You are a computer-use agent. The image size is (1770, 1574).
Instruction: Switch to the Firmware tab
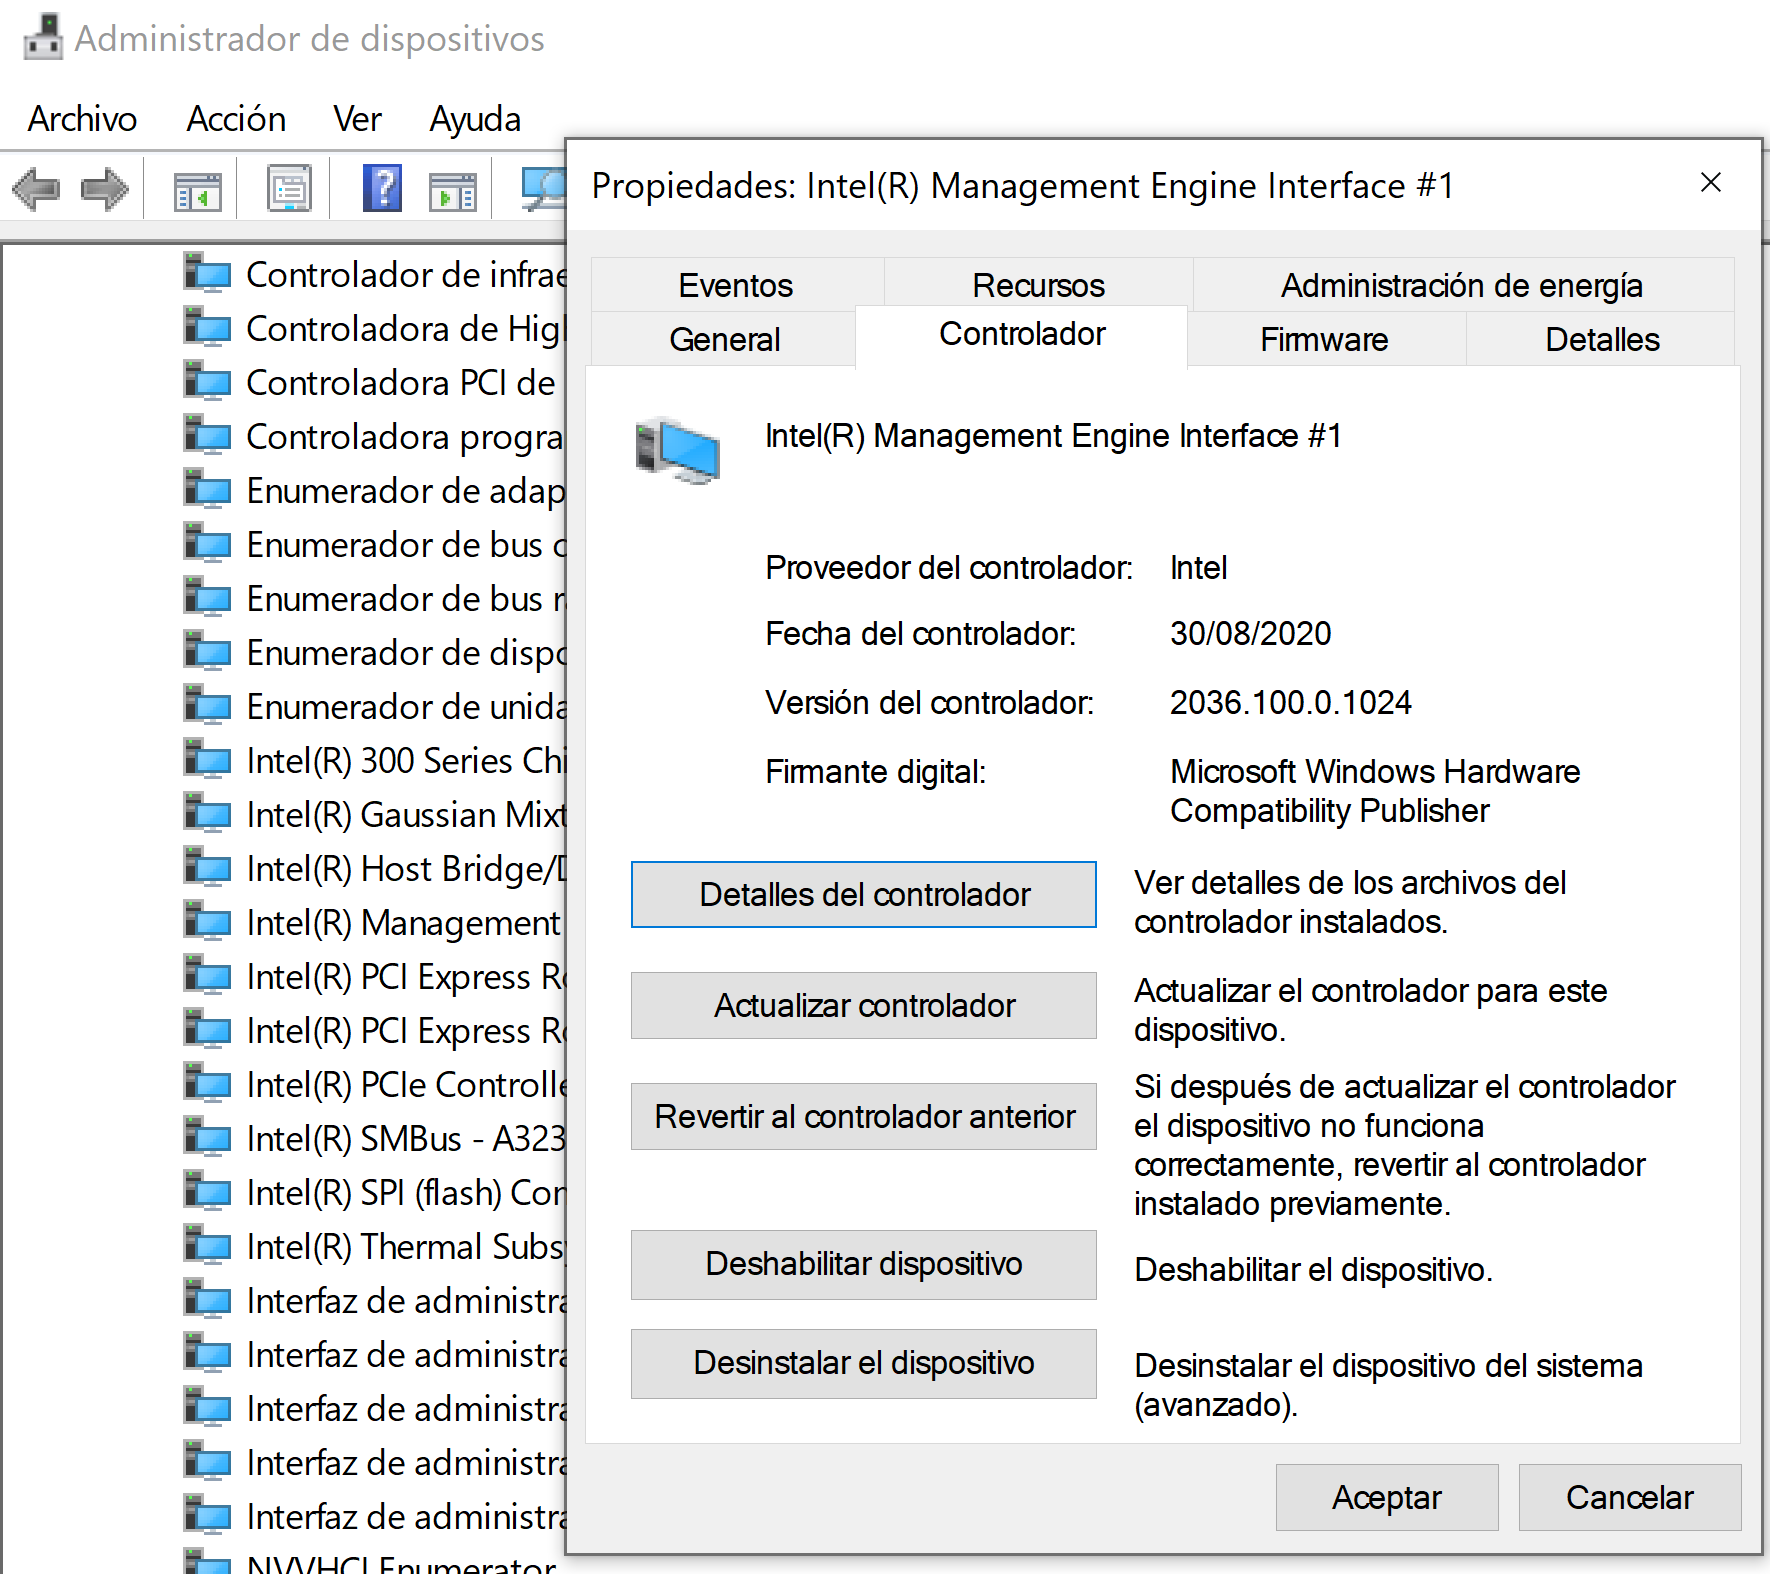1325,339
